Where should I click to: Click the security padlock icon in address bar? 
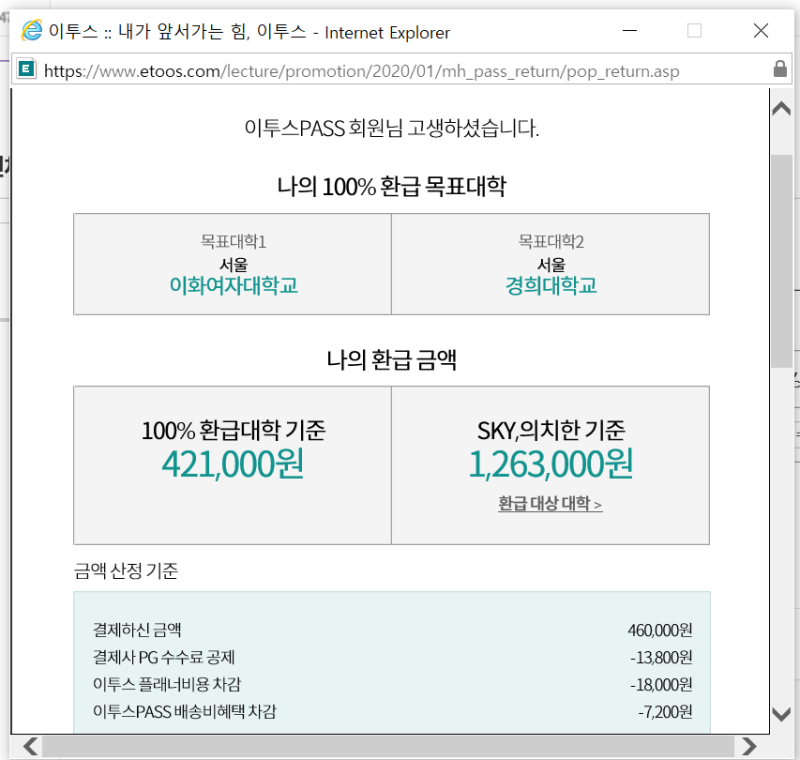(780, 68)
